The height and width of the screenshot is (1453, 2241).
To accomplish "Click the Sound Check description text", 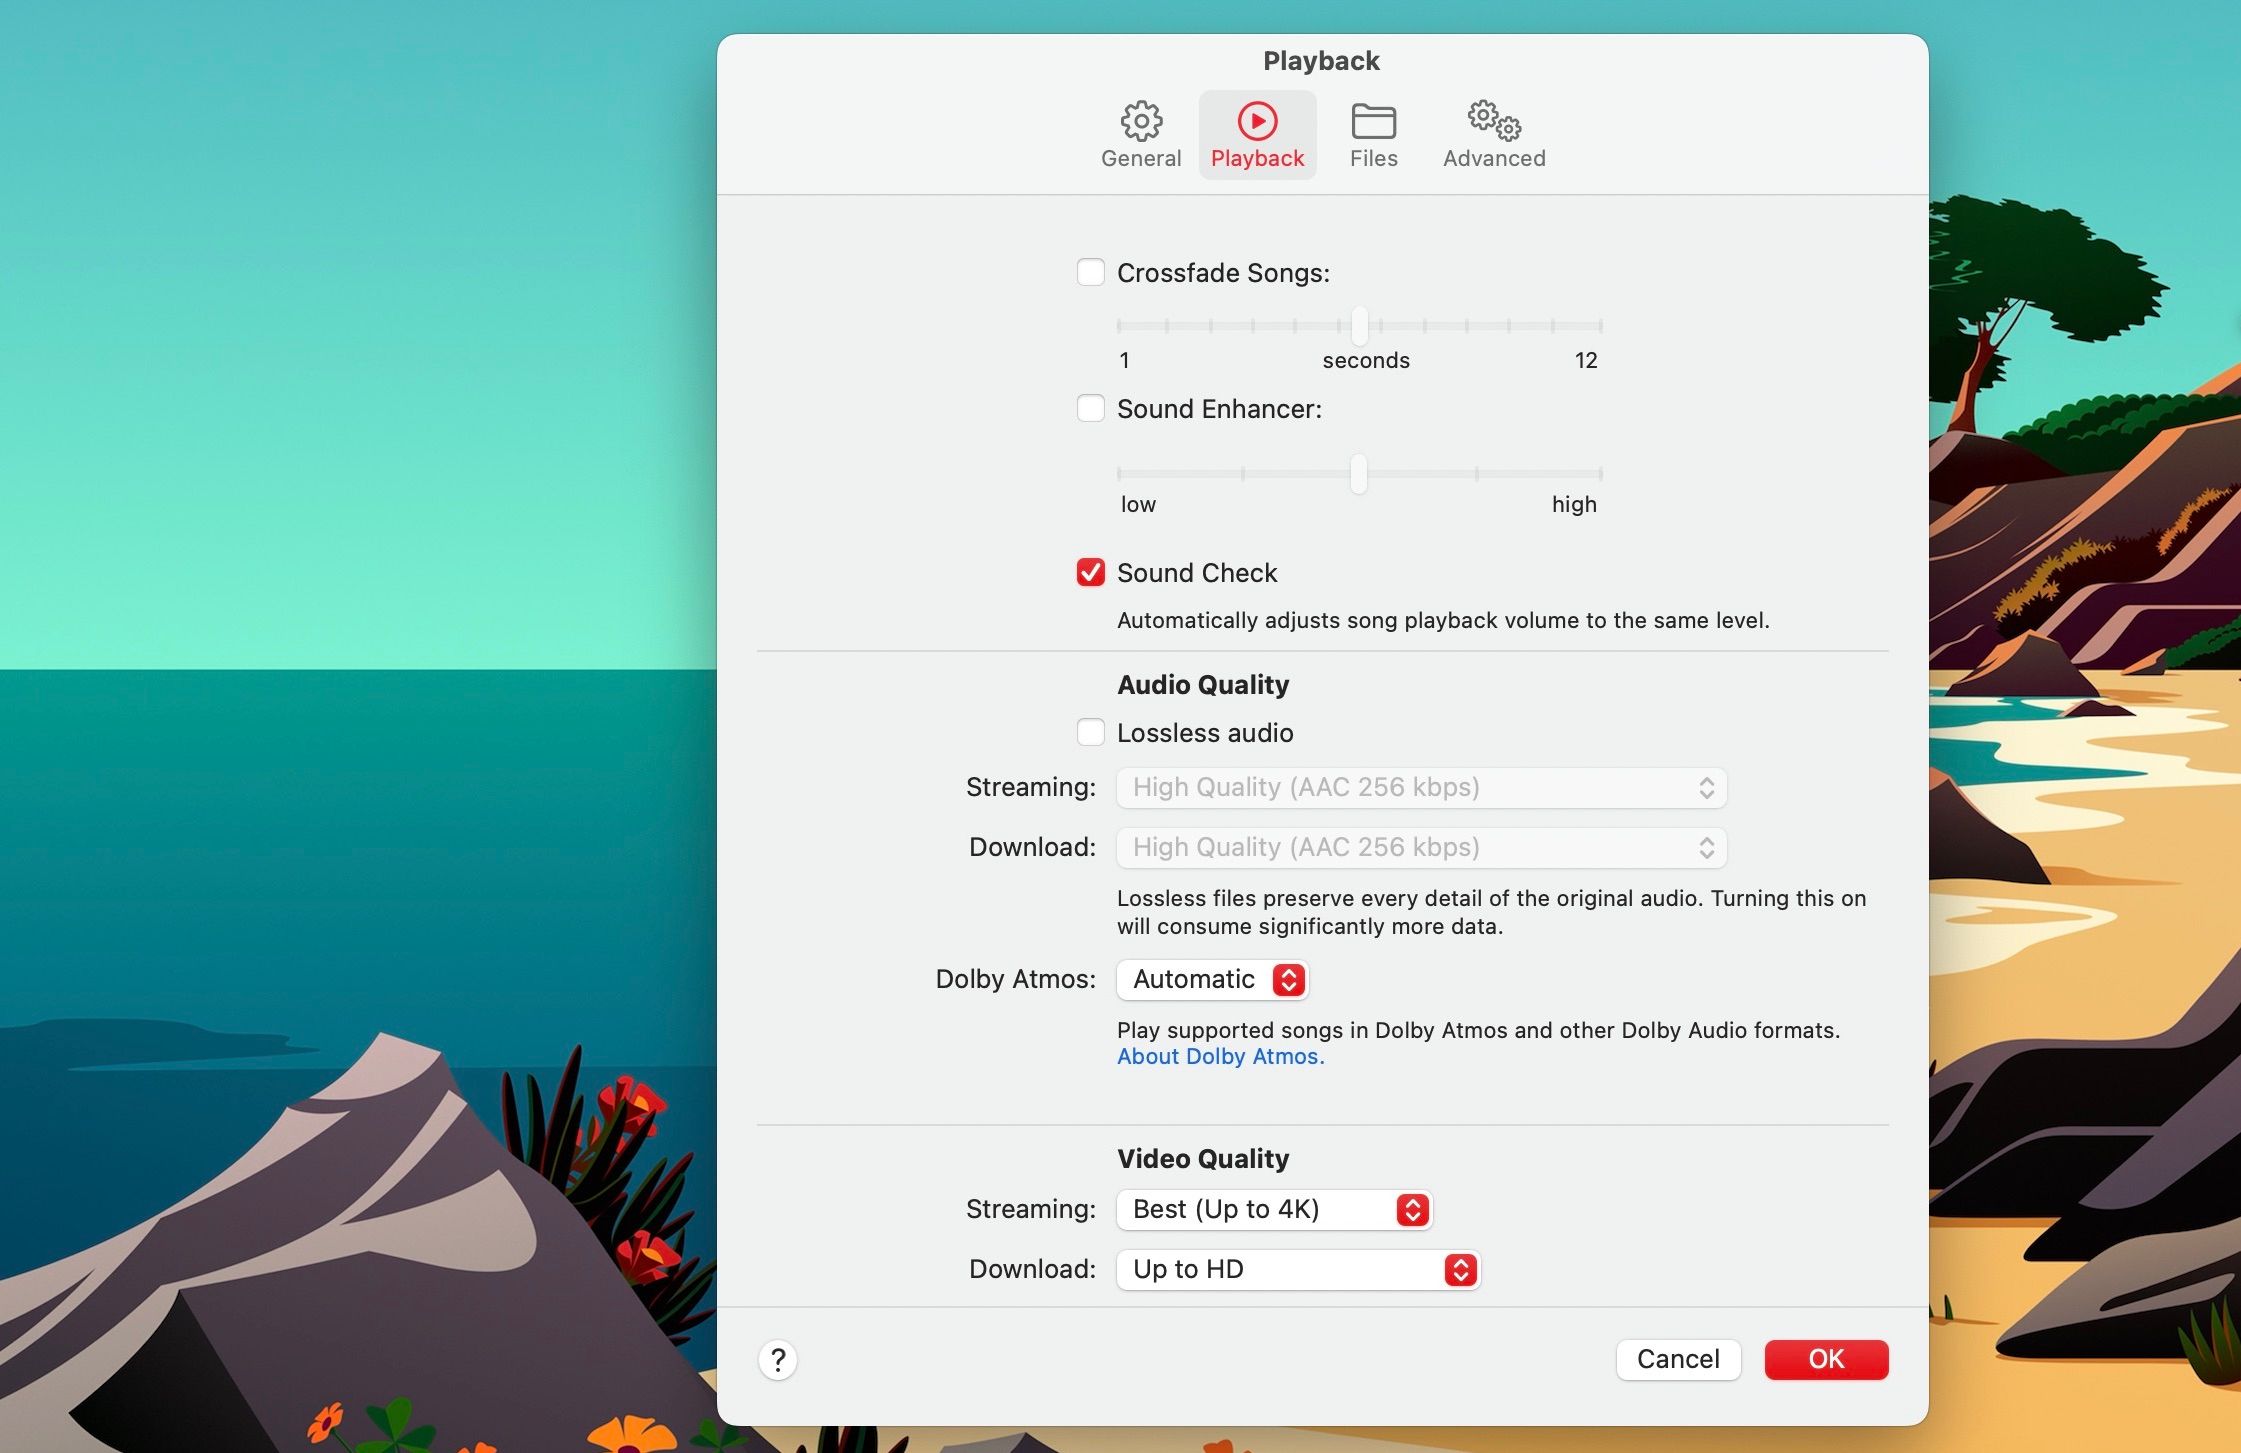I will pos(1443,620).
